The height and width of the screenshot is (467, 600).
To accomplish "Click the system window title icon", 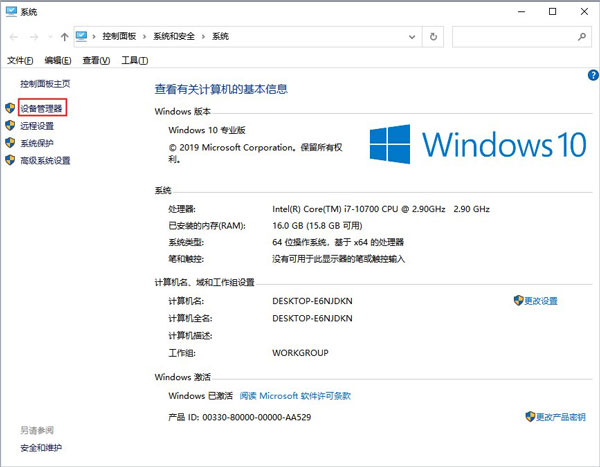I will pyautogui.click(x=11, y=11).
